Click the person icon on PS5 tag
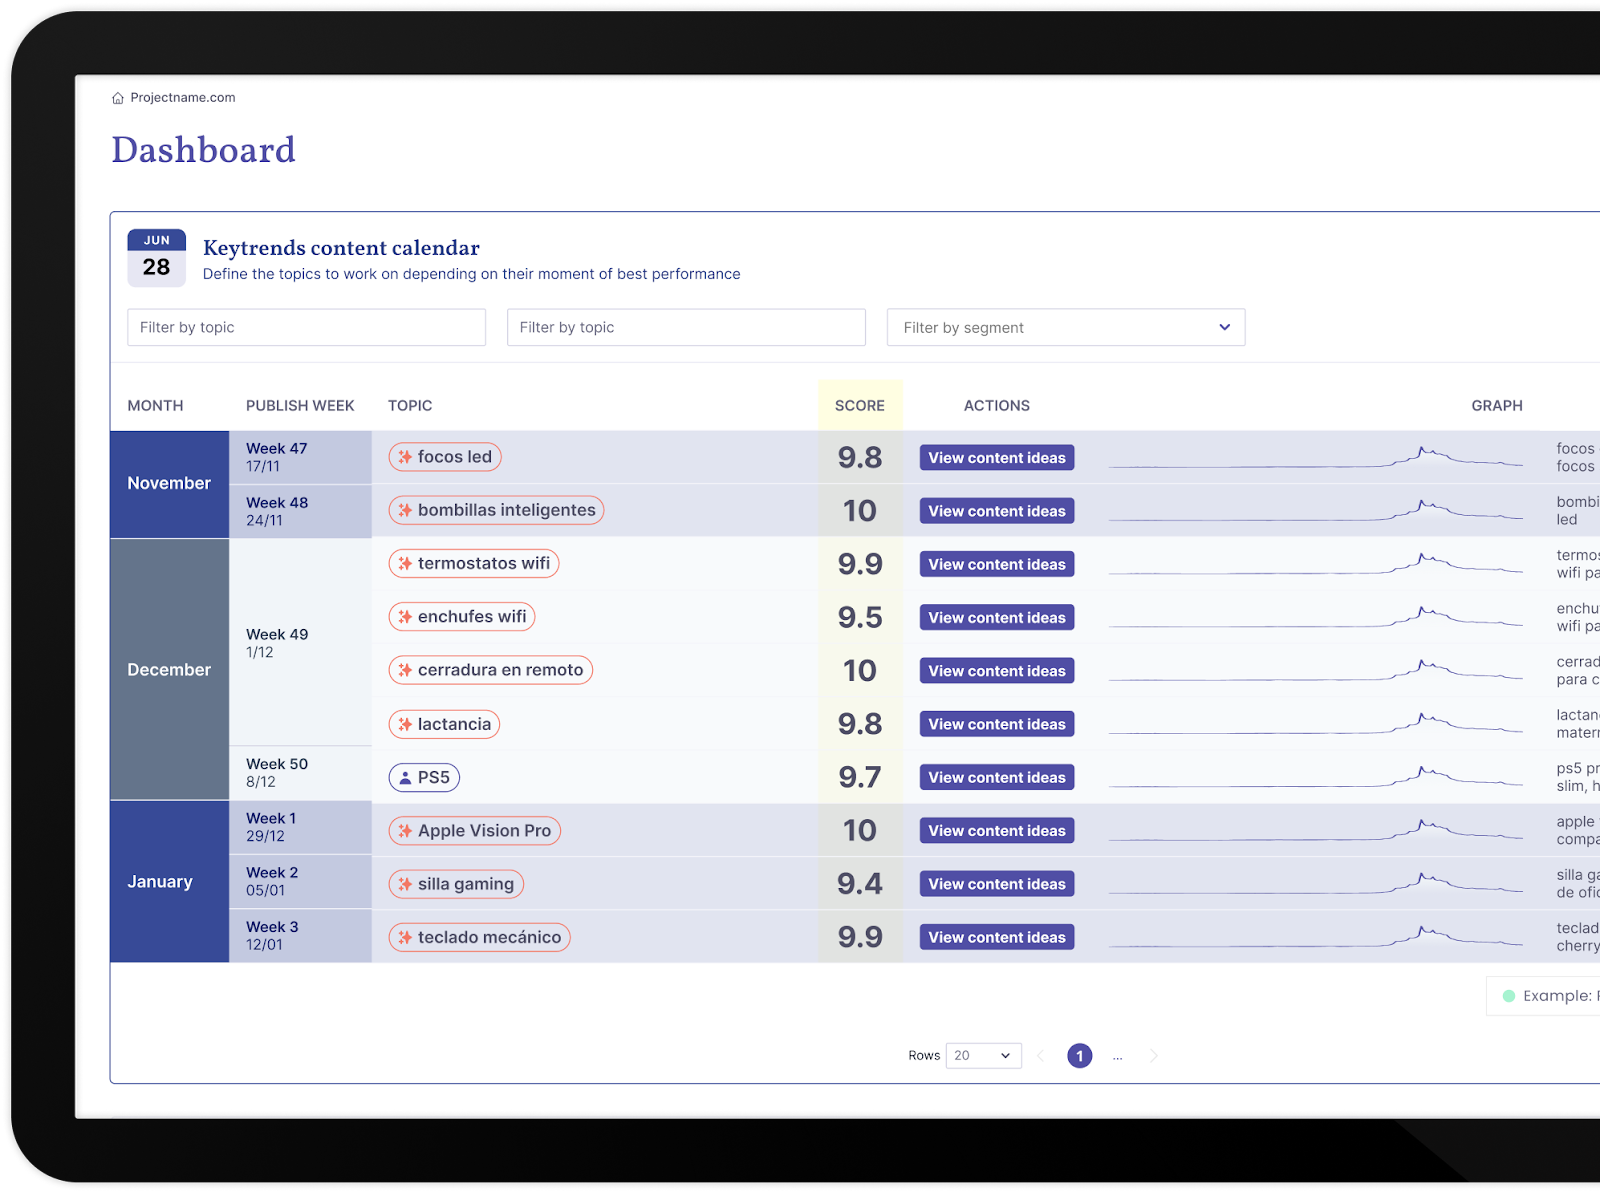The width and height of the screenshot is (1600, 1192). (x=405, y=777)
